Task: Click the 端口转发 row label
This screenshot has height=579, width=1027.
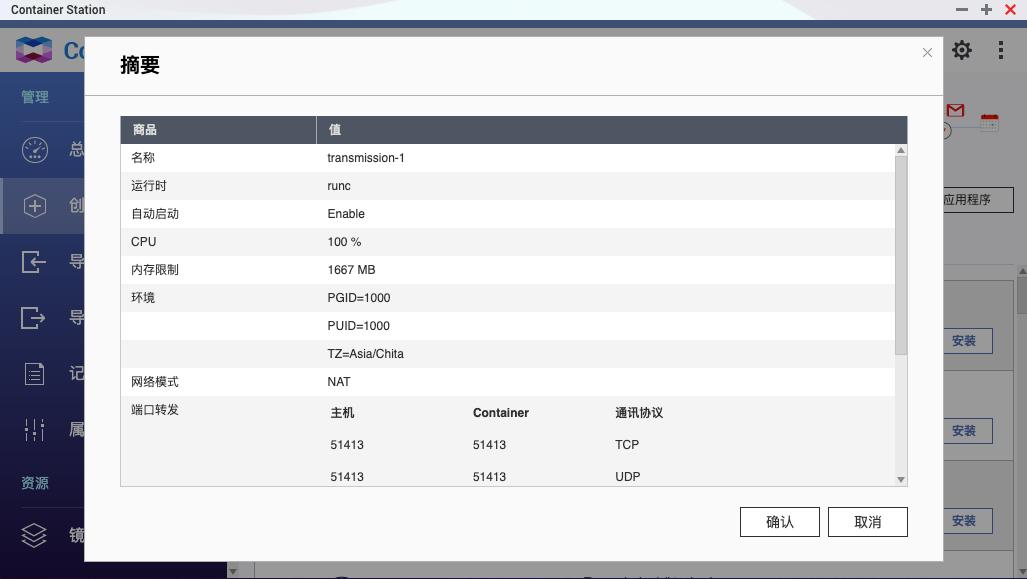Action: click(155, 410)
